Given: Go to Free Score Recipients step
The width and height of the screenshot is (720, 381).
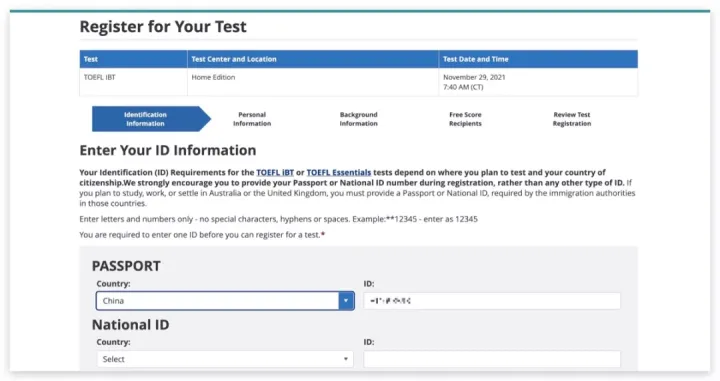Looking at the screenshot, I should point(465,119).
